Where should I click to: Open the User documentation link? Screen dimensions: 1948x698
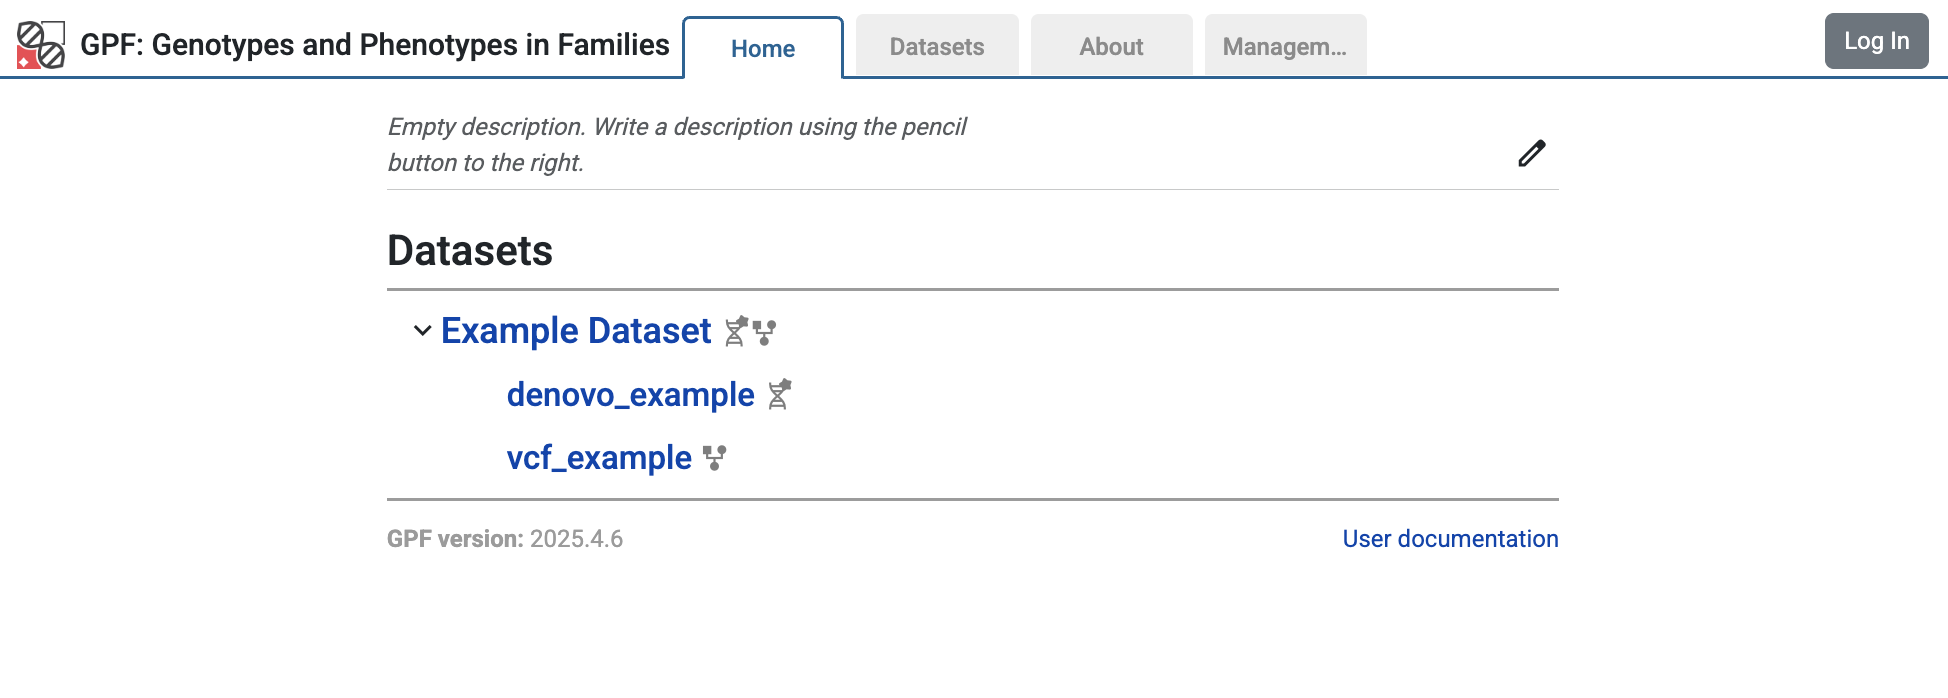(x=1449, y=539)
